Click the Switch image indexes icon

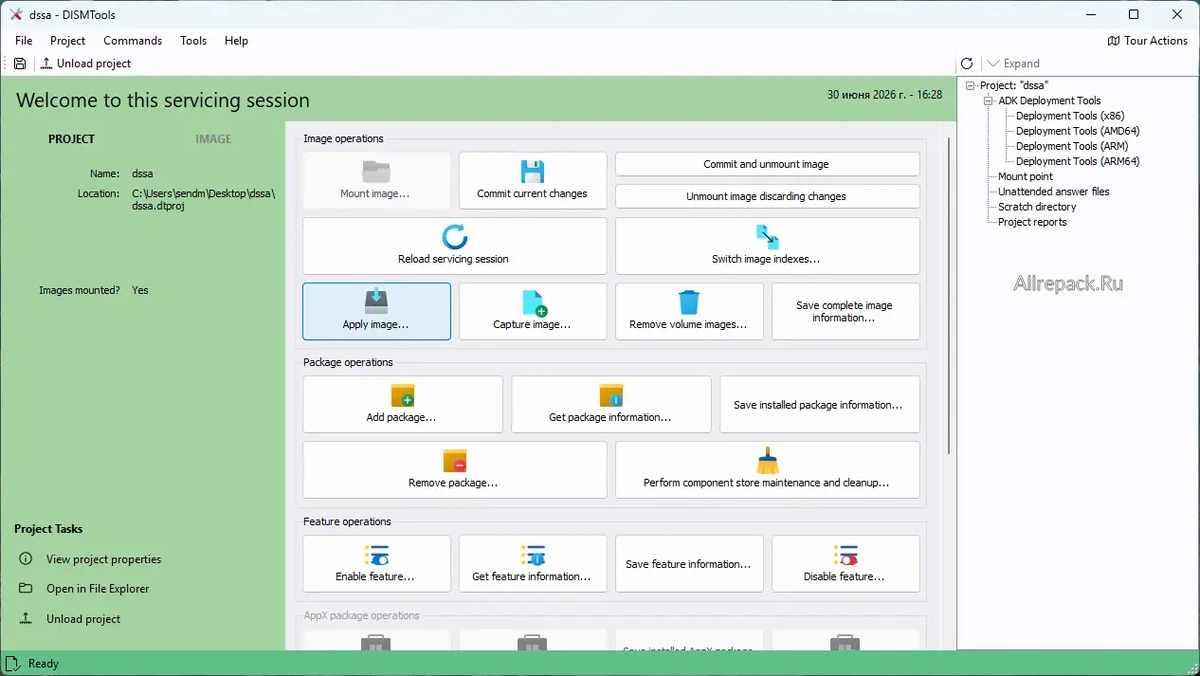point(767,237)
